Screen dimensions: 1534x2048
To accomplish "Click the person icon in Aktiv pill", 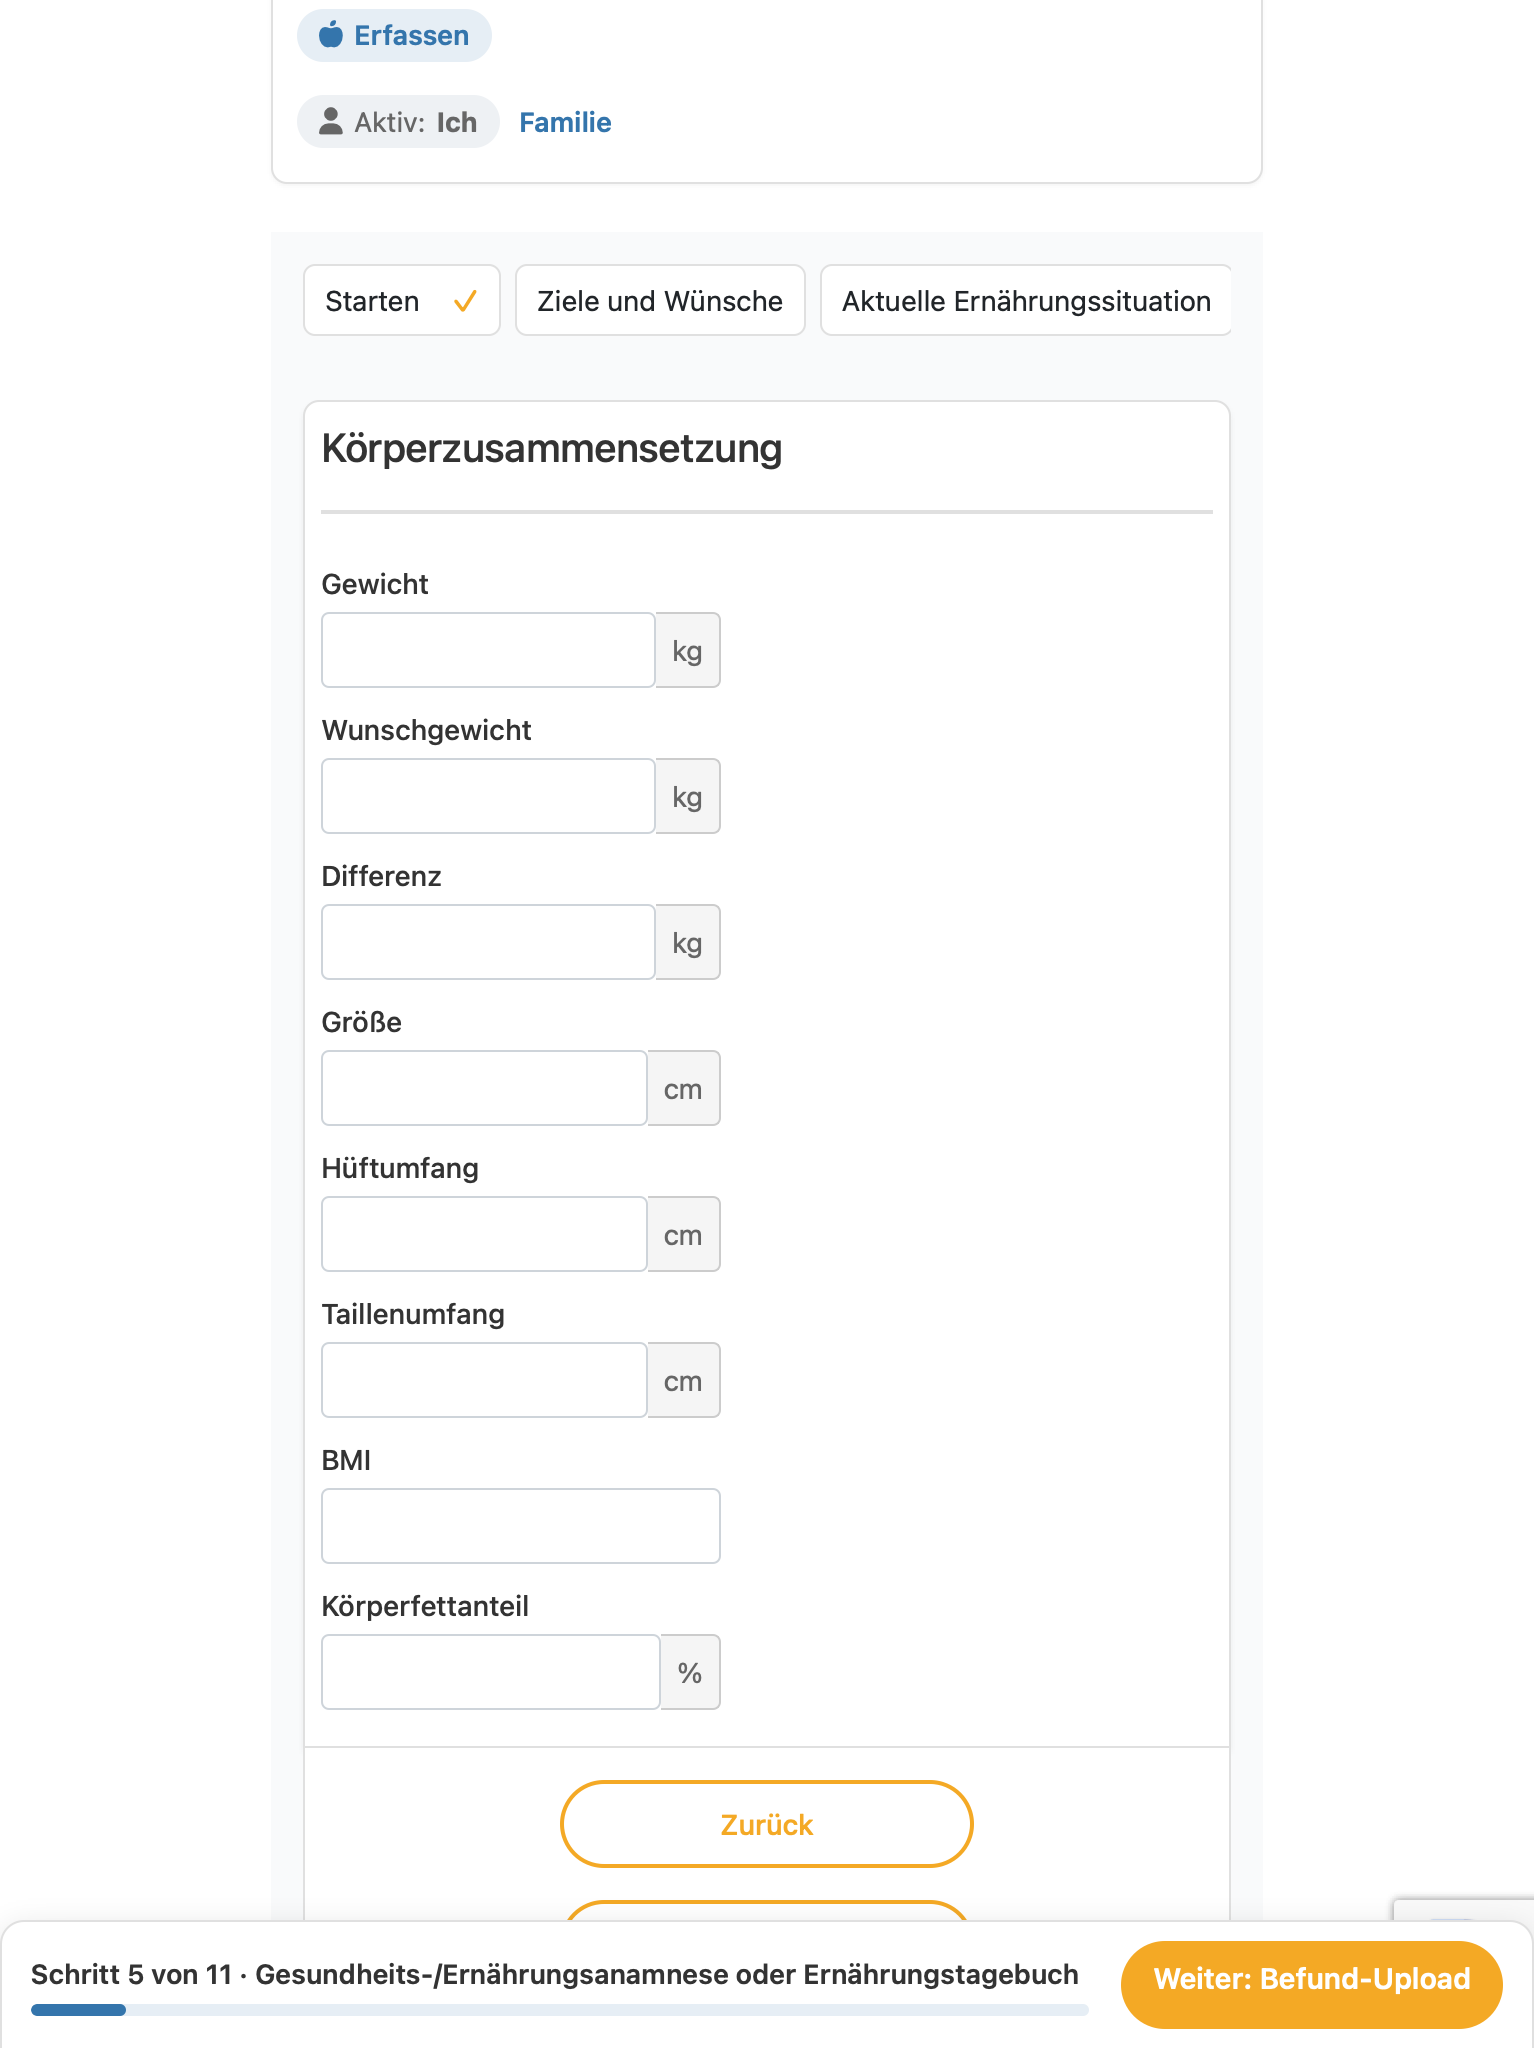I will click(x=331, y=121).
